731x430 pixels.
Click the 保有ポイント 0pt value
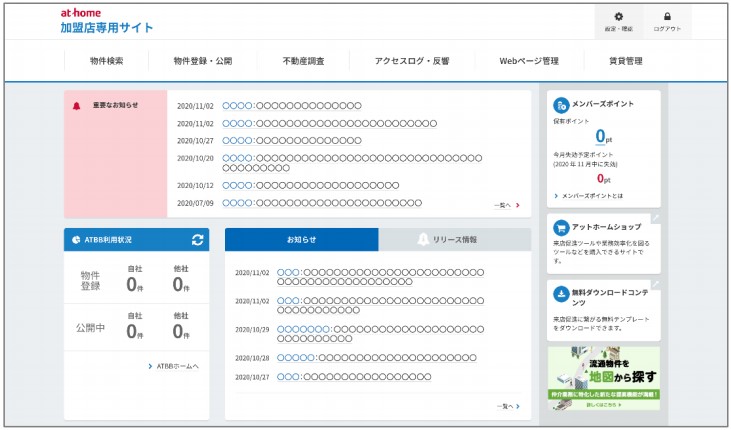(604, 136)
